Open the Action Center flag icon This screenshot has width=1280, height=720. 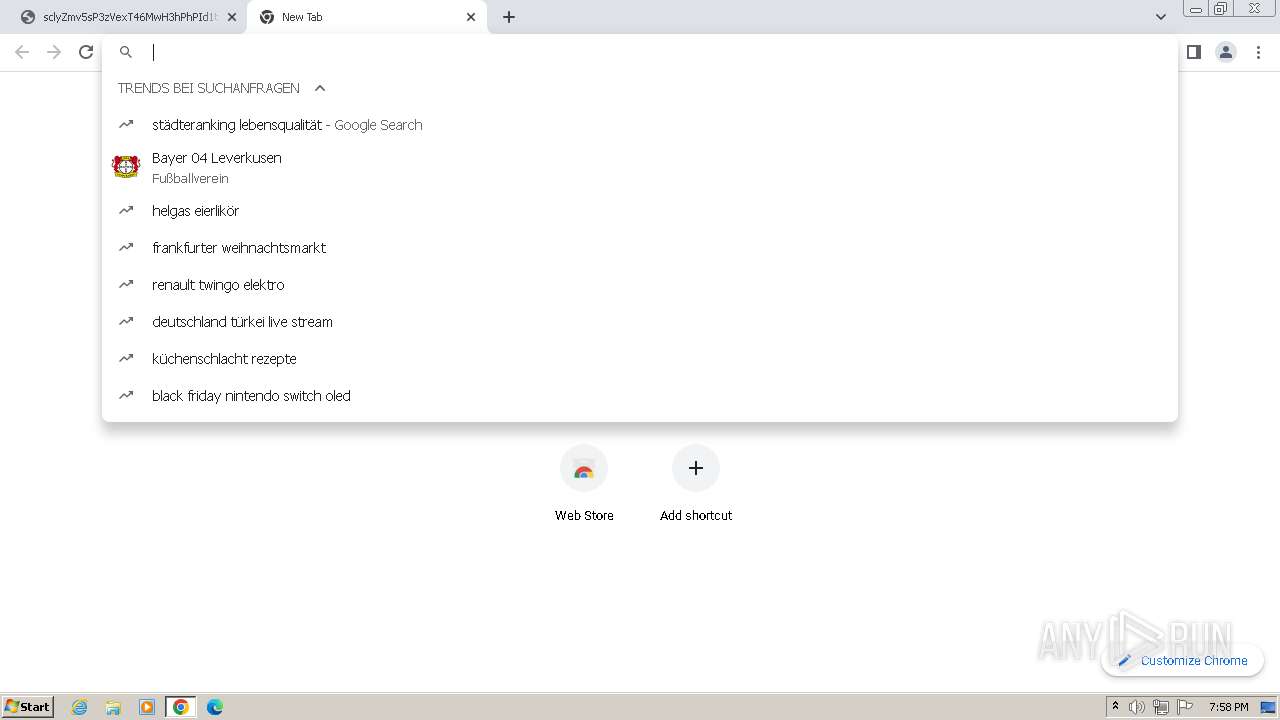pyautogui.click(x=1185, y=707)
